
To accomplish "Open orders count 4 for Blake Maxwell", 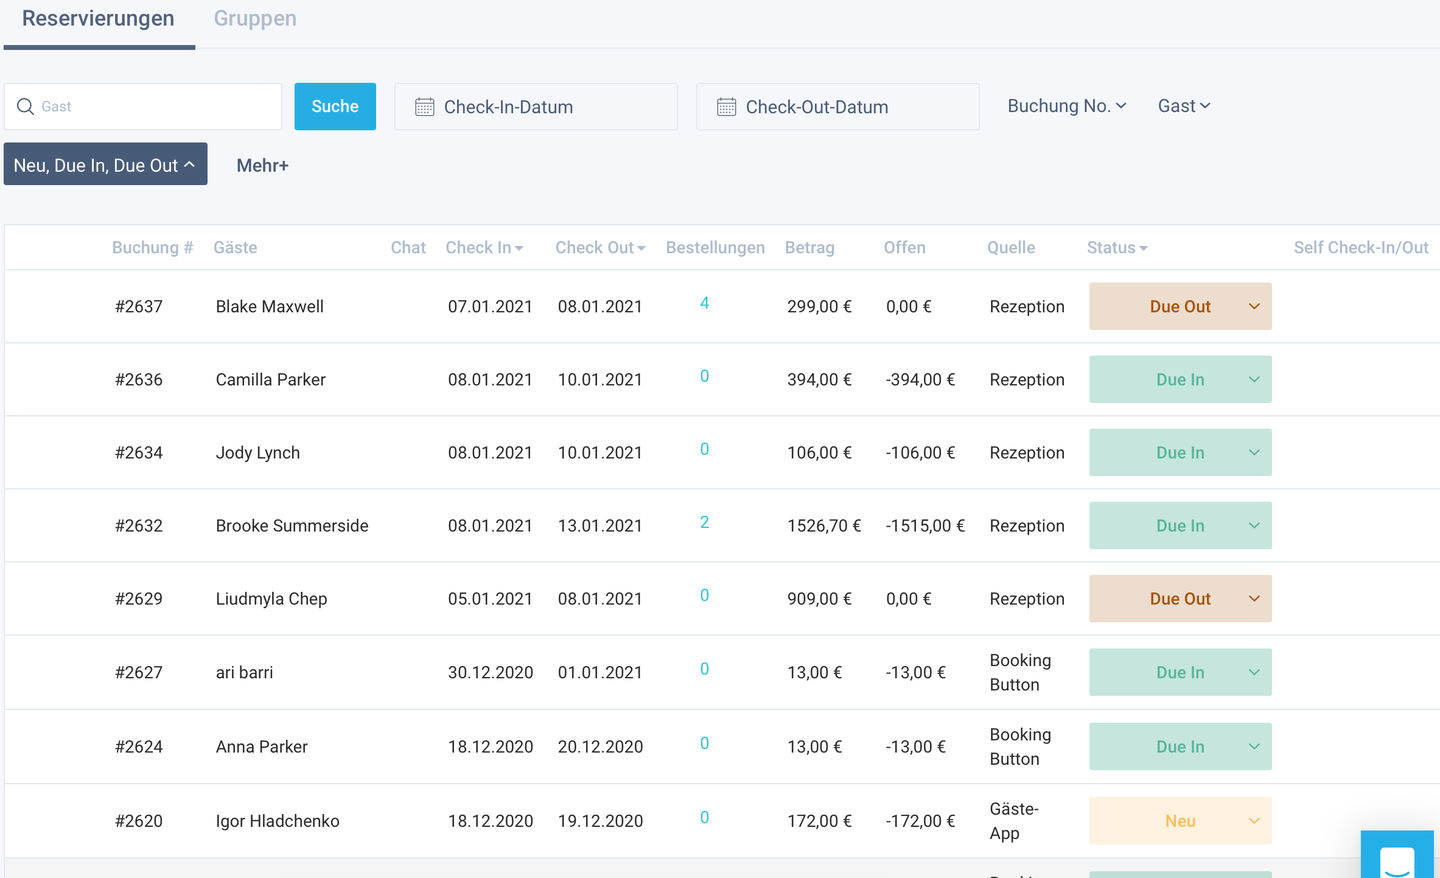I will point(704,303).
